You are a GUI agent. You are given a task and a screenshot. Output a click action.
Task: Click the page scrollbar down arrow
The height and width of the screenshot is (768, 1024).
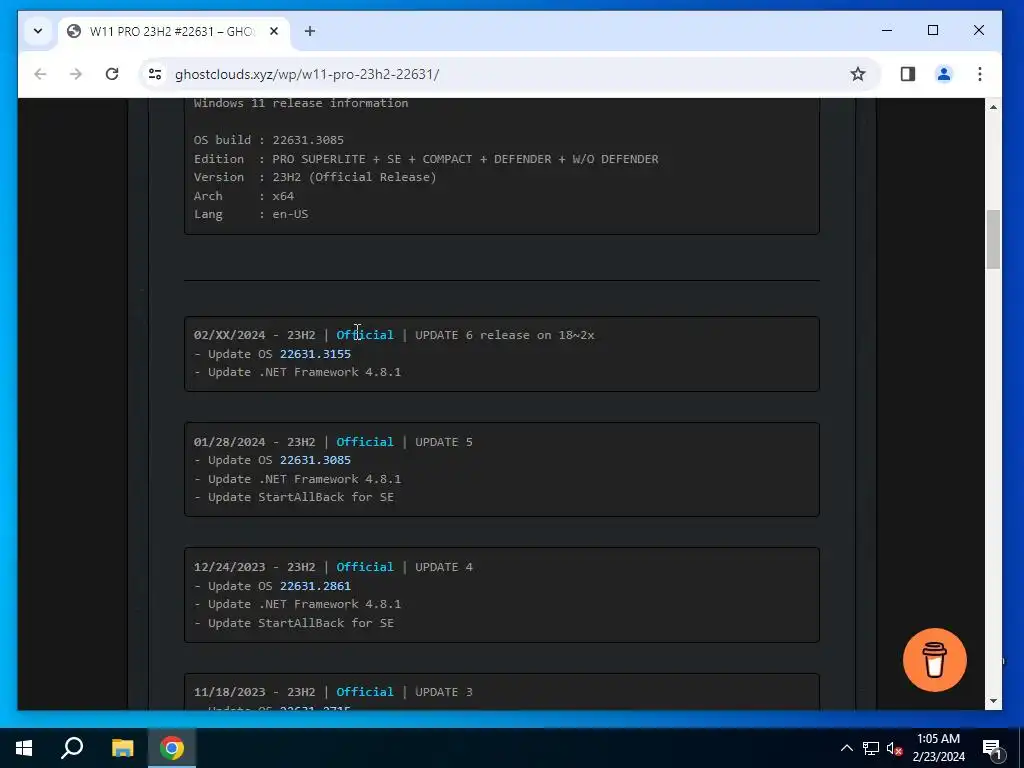pos(993,701)
